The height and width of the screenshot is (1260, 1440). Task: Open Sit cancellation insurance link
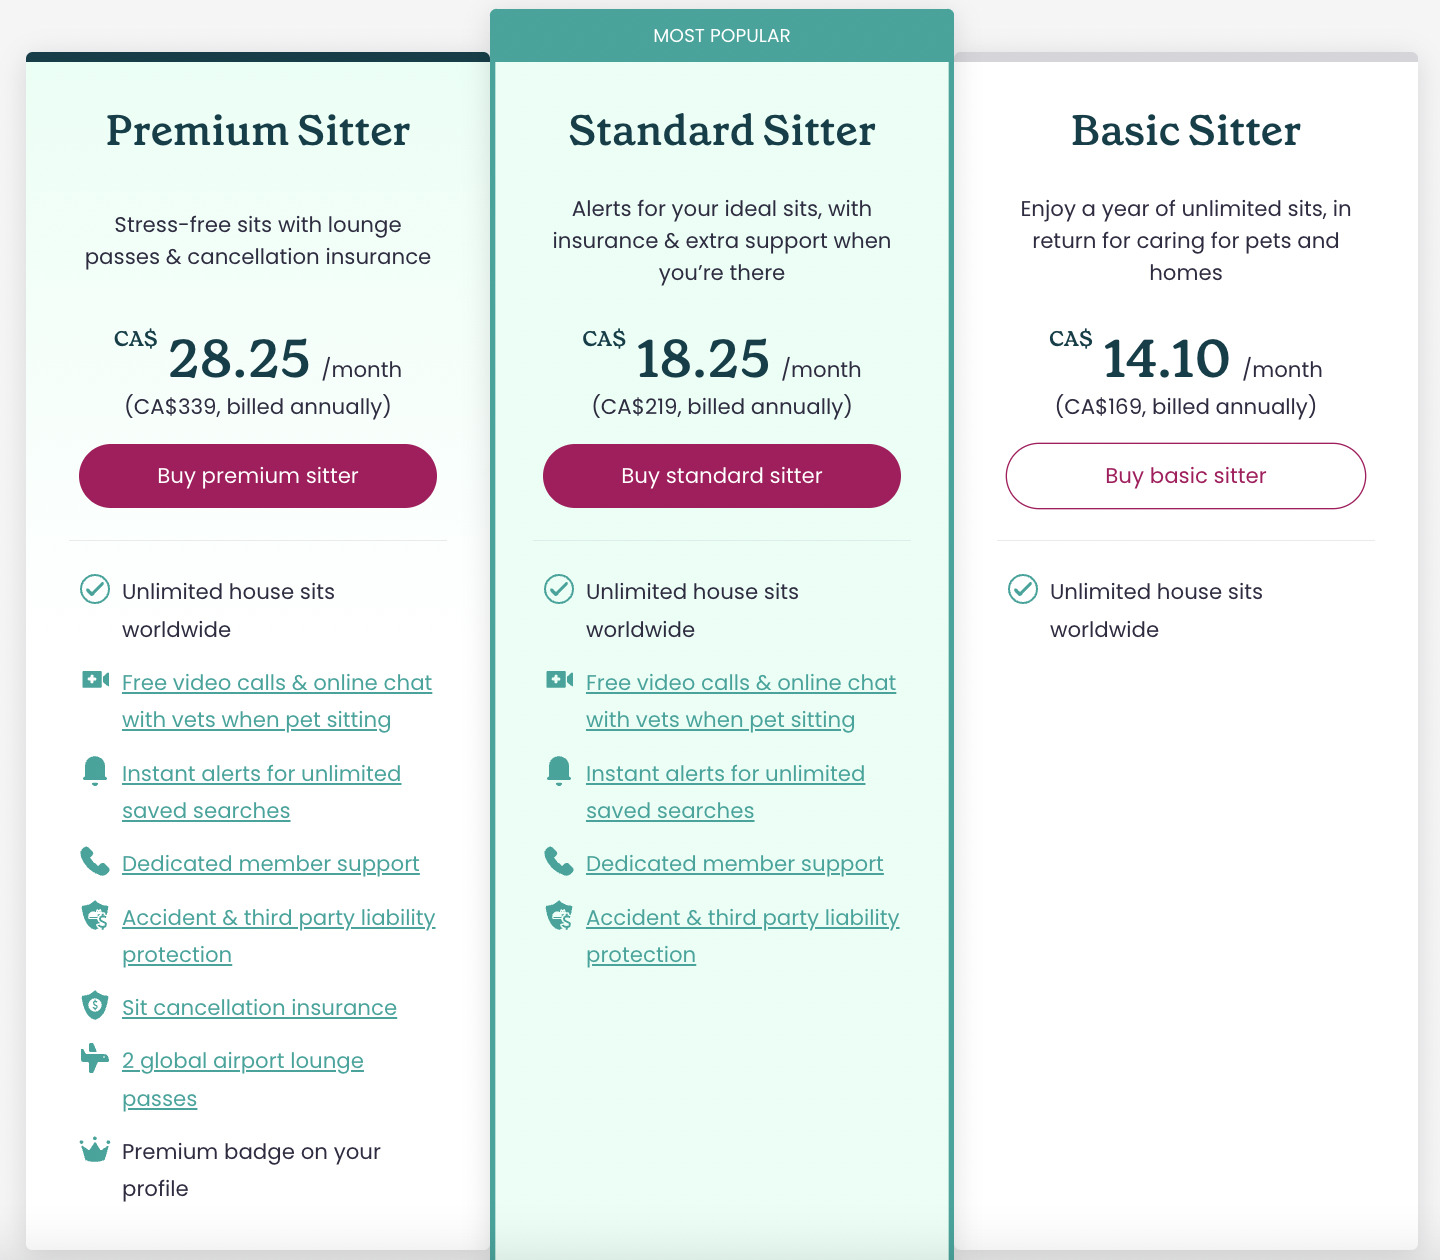[259, 1007]
